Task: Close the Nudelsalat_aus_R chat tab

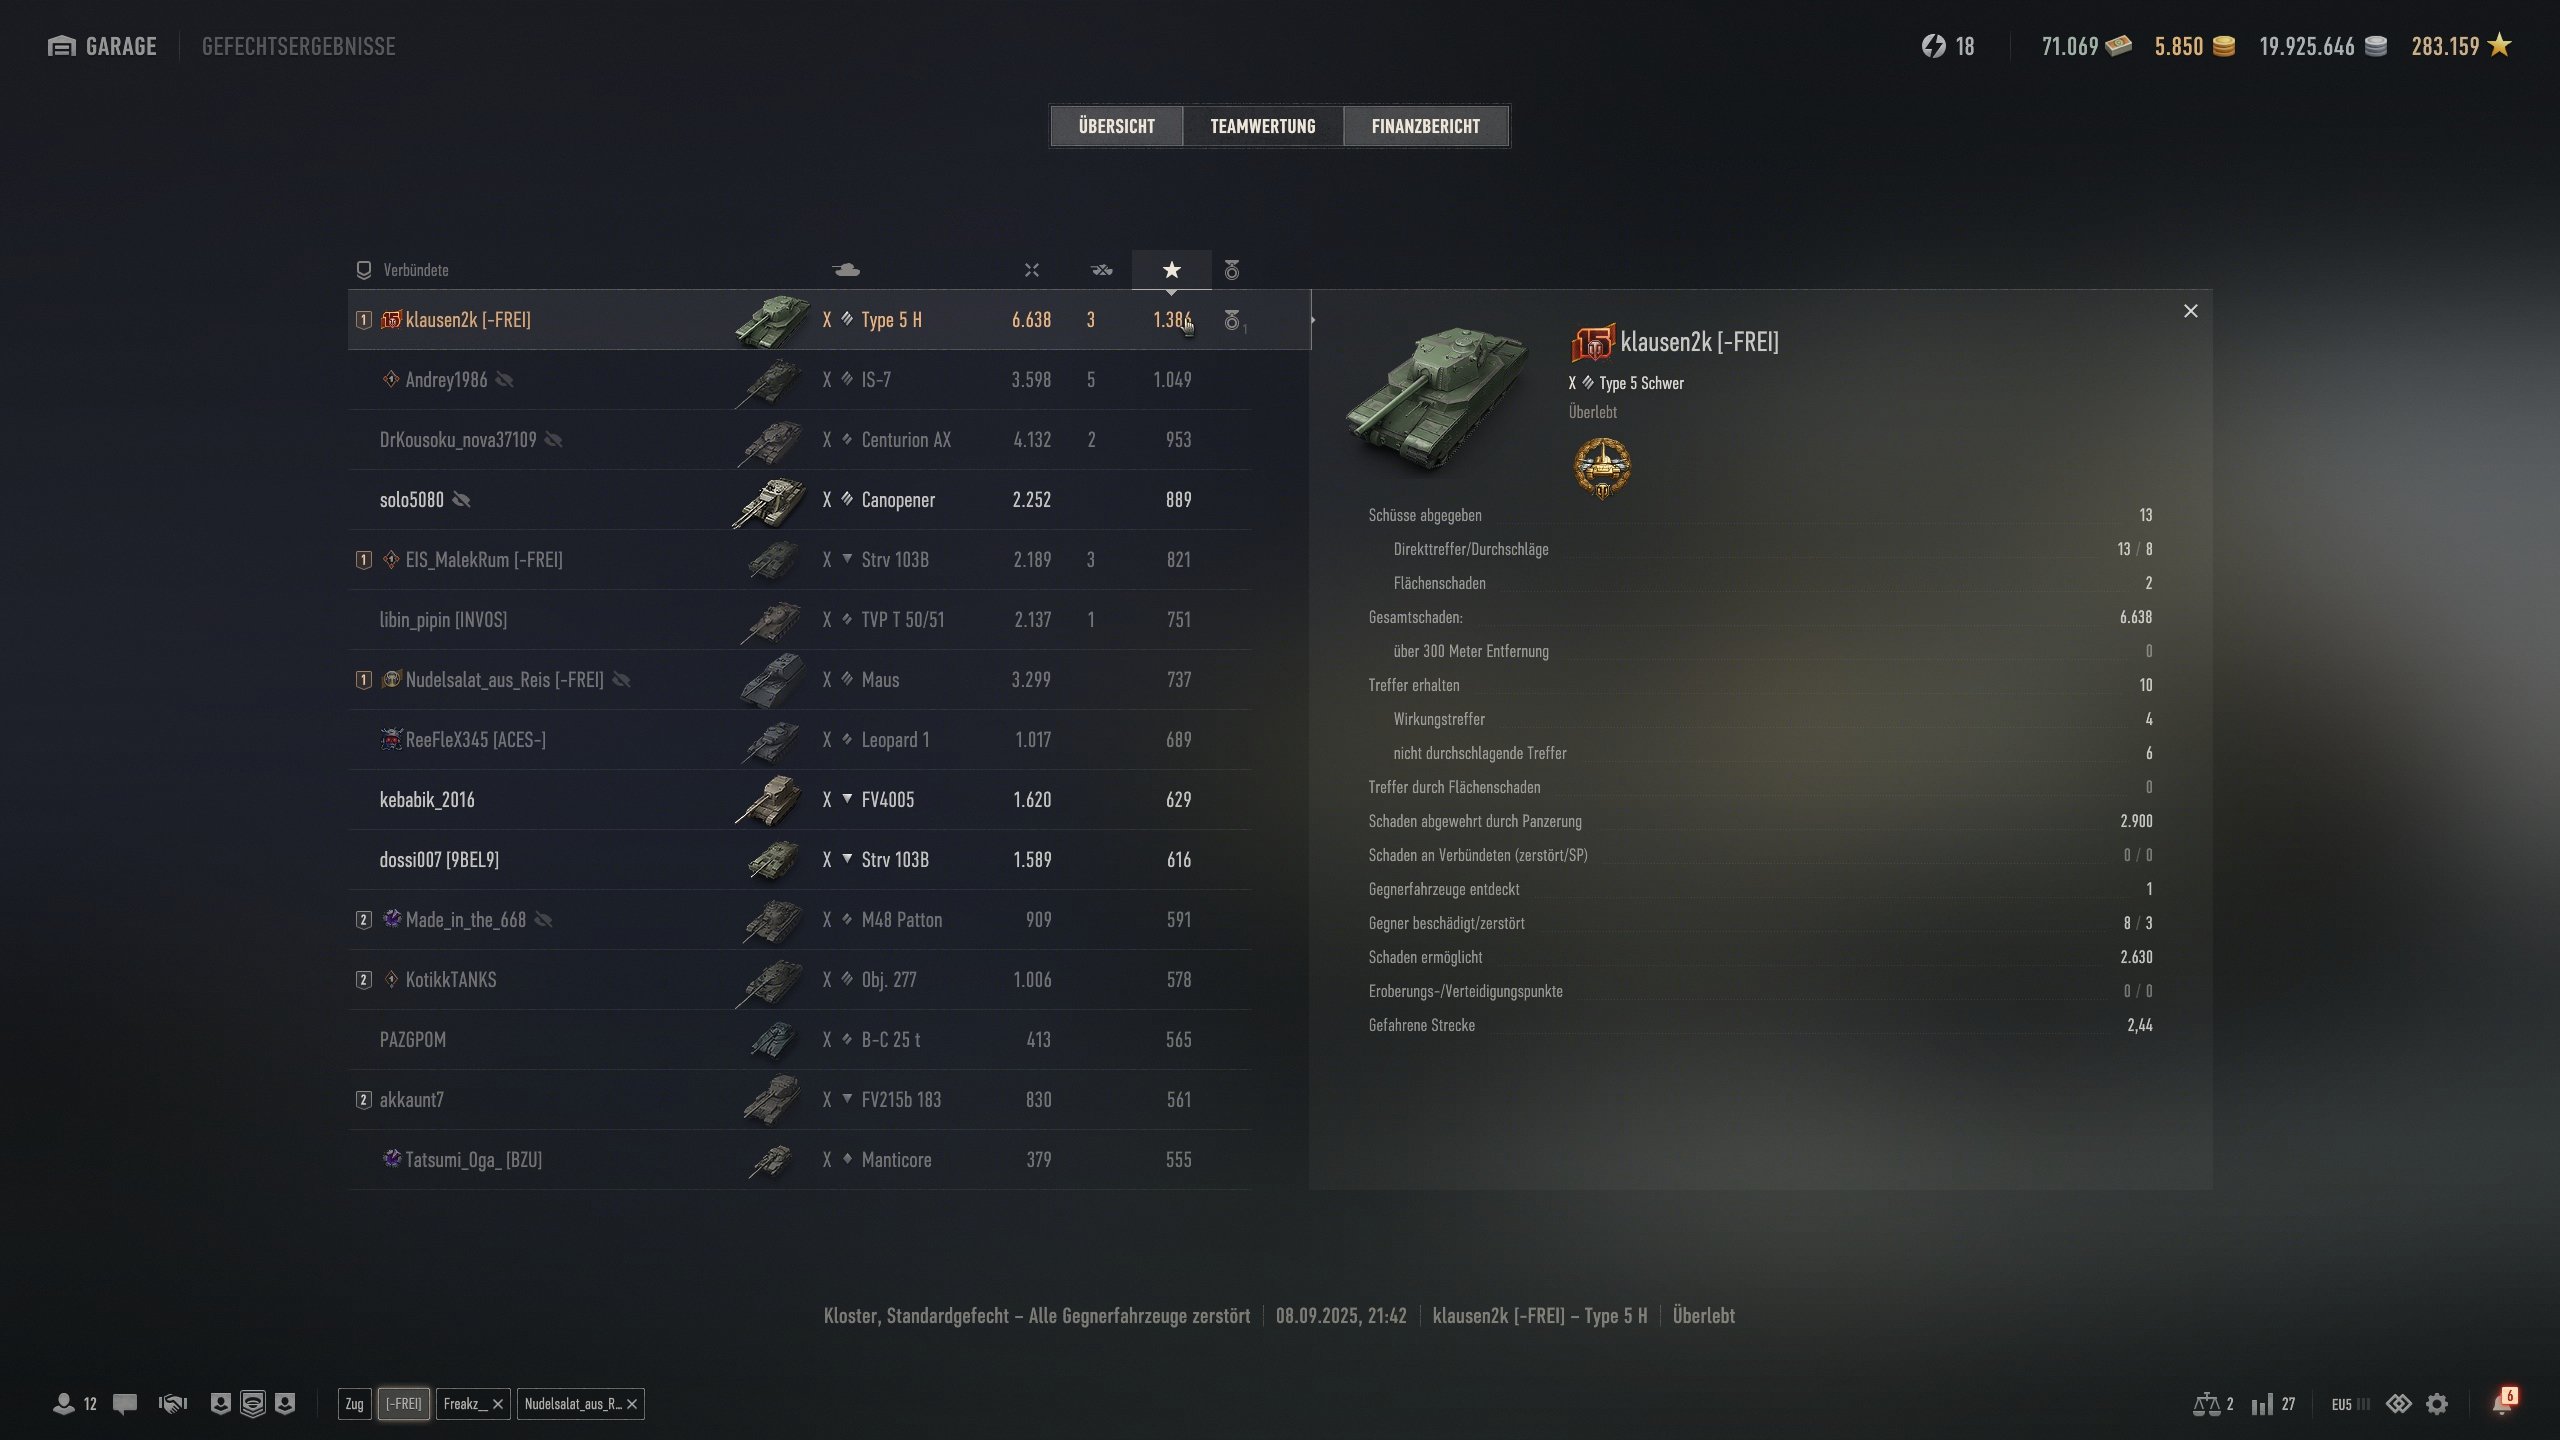Action: [632, 1404]
